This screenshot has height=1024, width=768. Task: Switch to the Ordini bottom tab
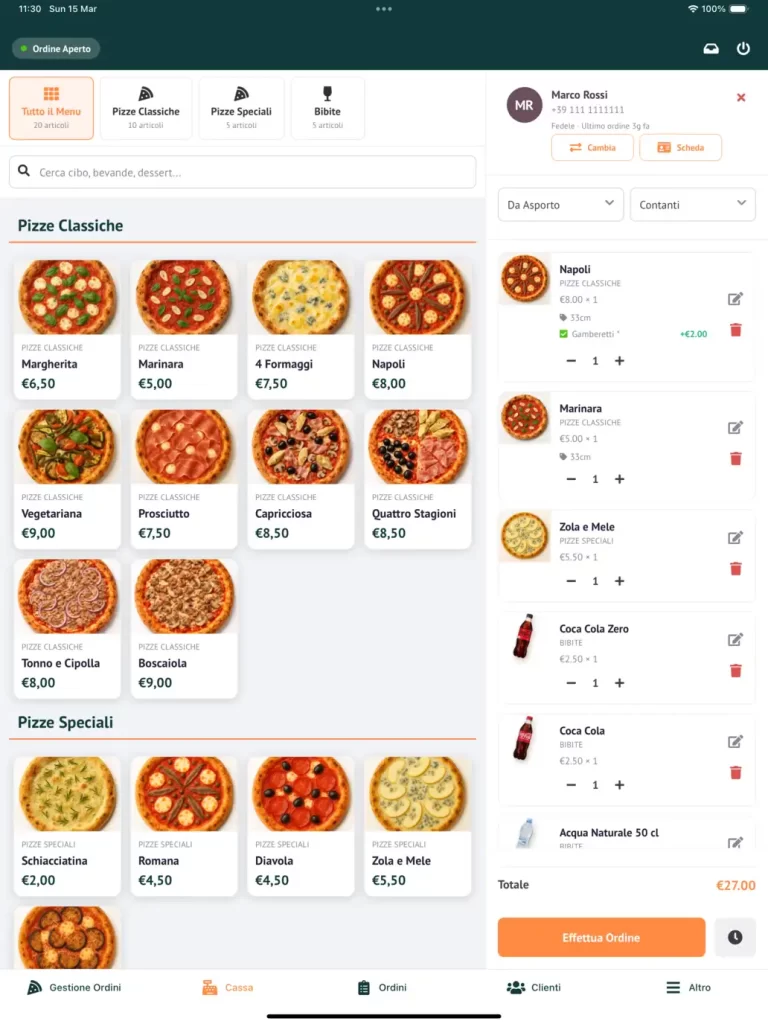[x=382, y=987]
